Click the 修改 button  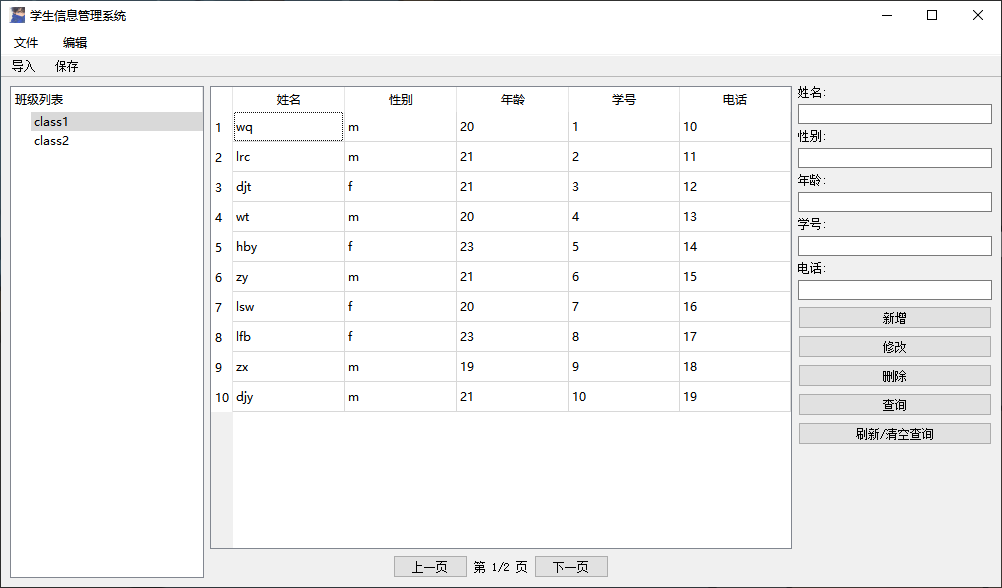click(x=895, y=347)
